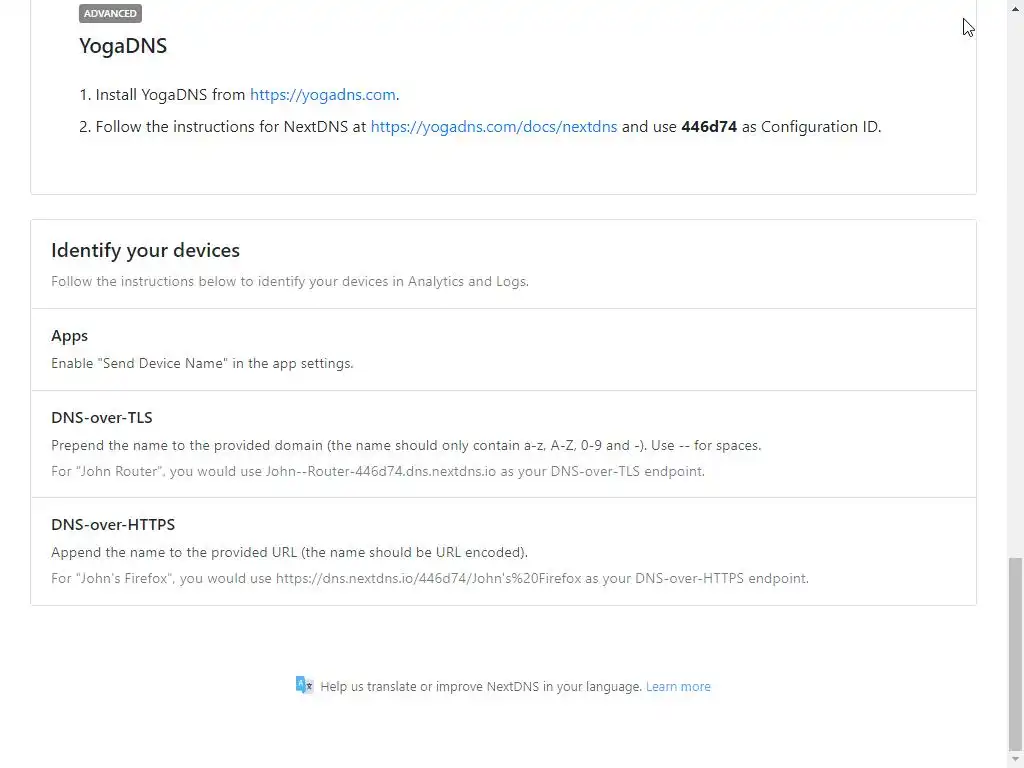Screen dimensions: 1024x768
Task: Click the ADVANCED badge above YogaDNS
Action: point(110,14)
